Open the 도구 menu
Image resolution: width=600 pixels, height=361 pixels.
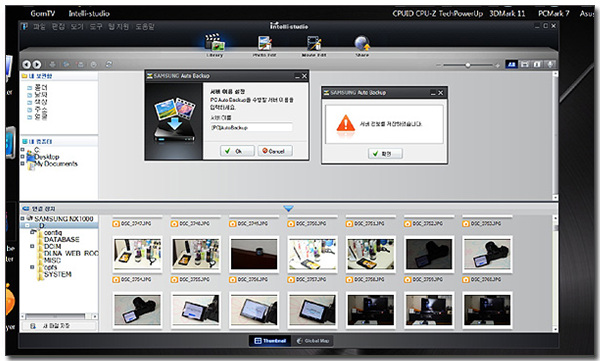(96, 26)
